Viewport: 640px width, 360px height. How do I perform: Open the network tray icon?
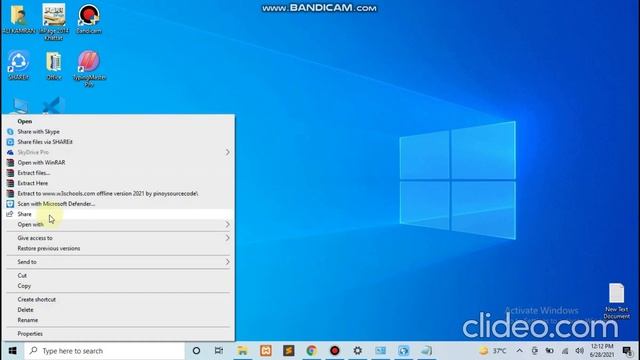(x=565, y=351)
